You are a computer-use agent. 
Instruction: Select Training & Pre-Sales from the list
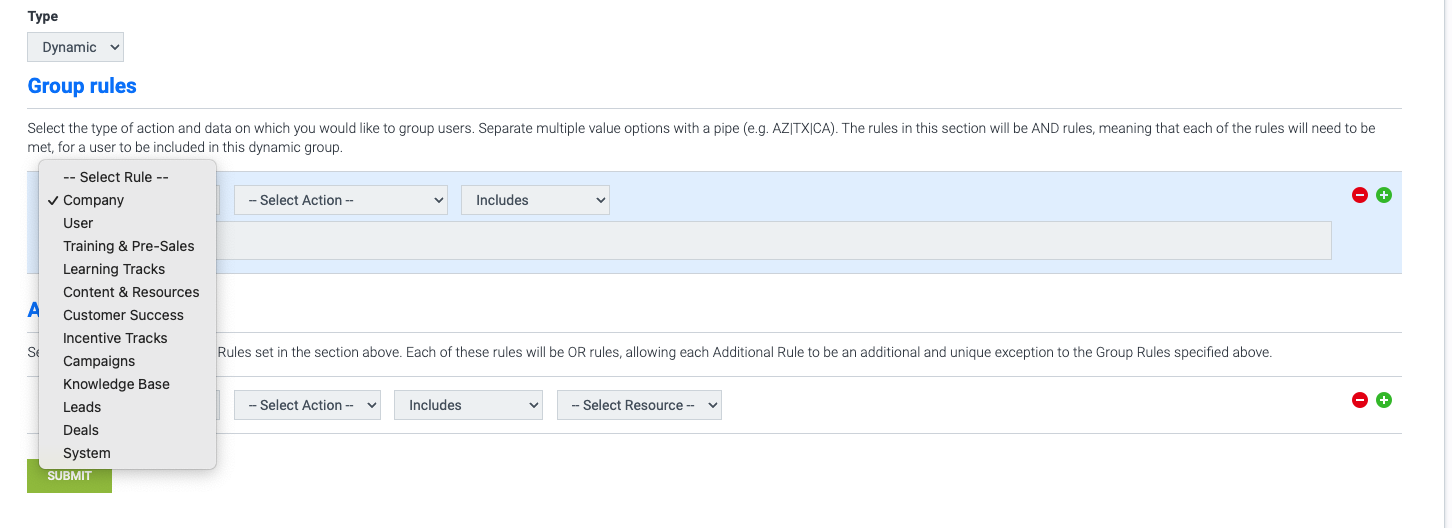click(x=127, y=246)
